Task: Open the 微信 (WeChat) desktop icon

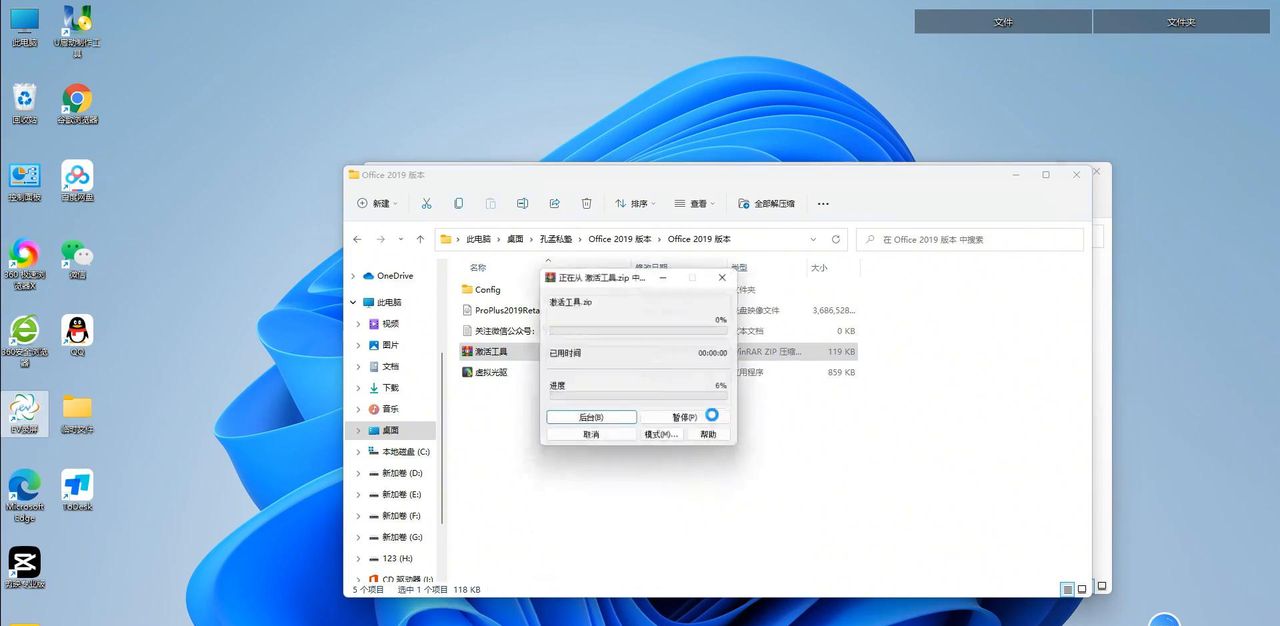Action: [77, 259]
